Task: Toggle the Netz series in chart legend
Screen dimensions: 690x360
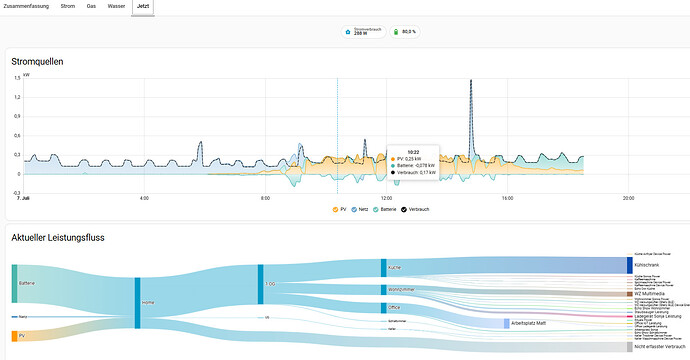Action: coord(359,209)
